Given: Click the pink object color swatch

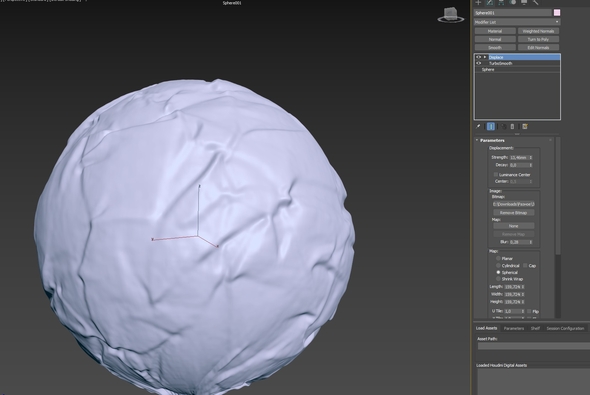Looking at the screenshot, I should point(557,13).
